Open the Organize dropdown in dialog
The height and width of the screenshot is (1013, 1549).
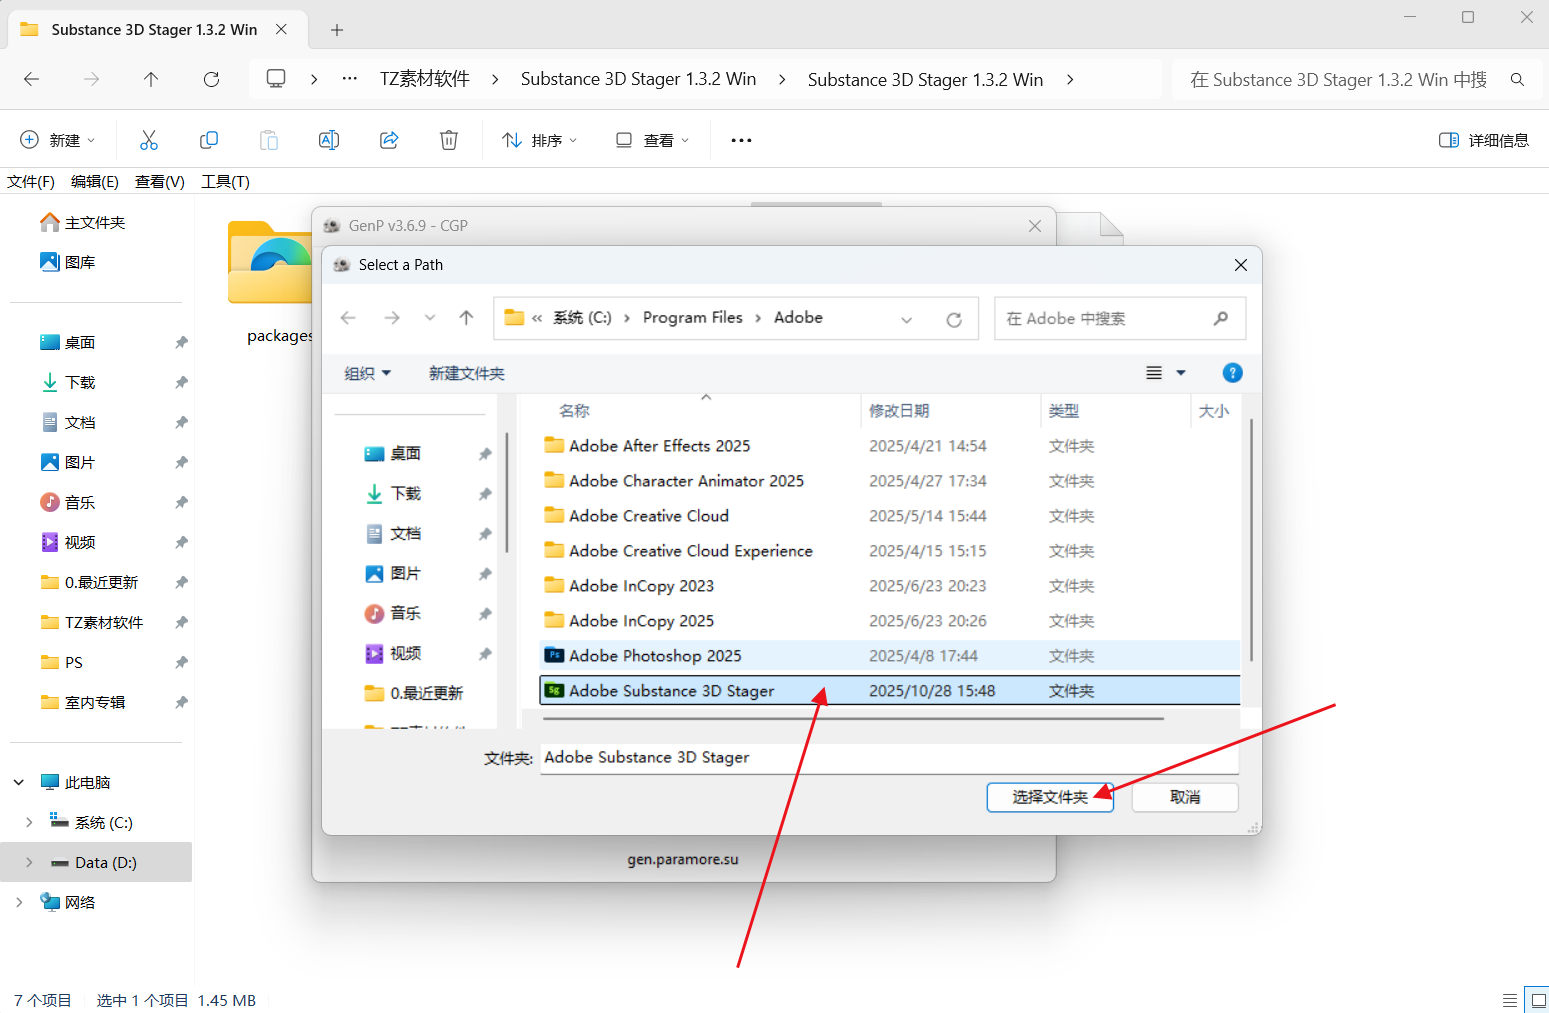click(367, 373)
